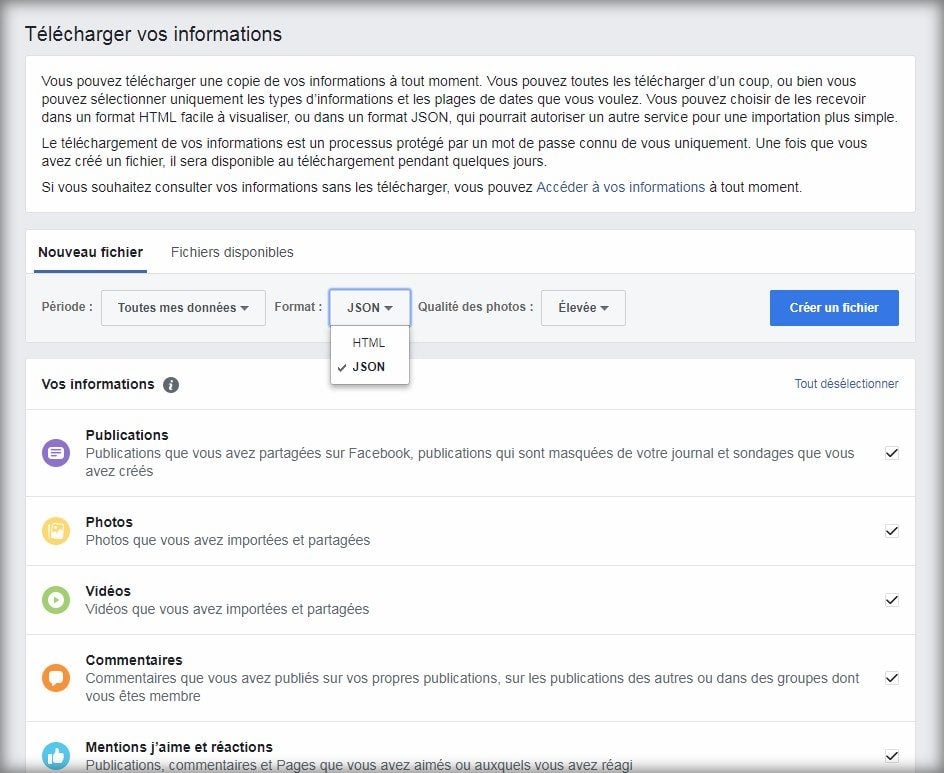This screenshot has height=773, width=944.
Task: Click the blue thumbs-up reactions icon
Action: tap(56, 756)
